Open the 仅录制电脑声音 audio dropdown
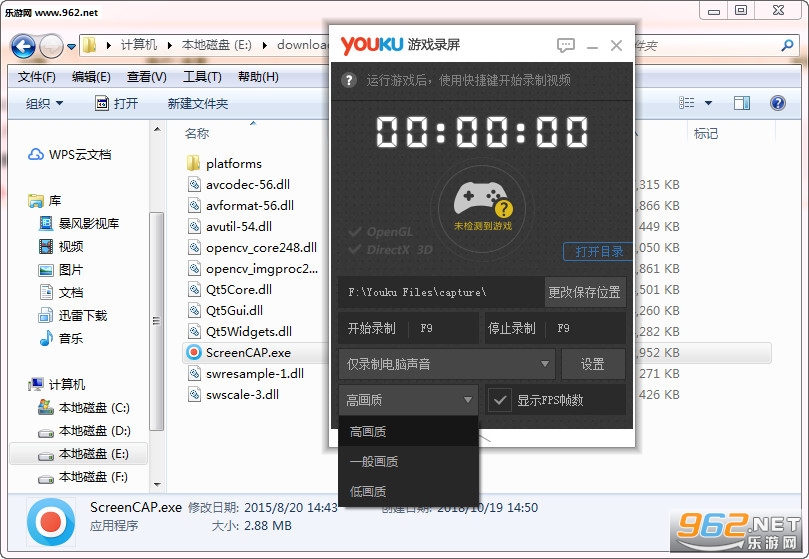 point(446,364)
